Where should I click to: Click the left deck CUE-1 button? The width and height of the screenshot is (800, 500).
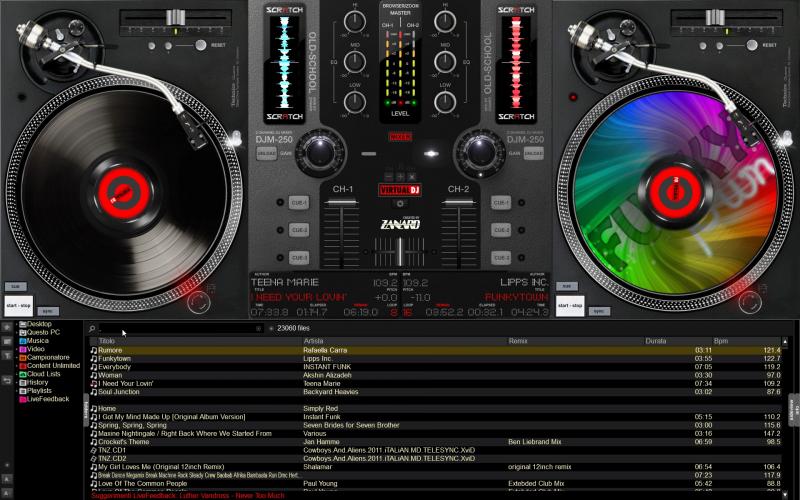click(298, 203)
